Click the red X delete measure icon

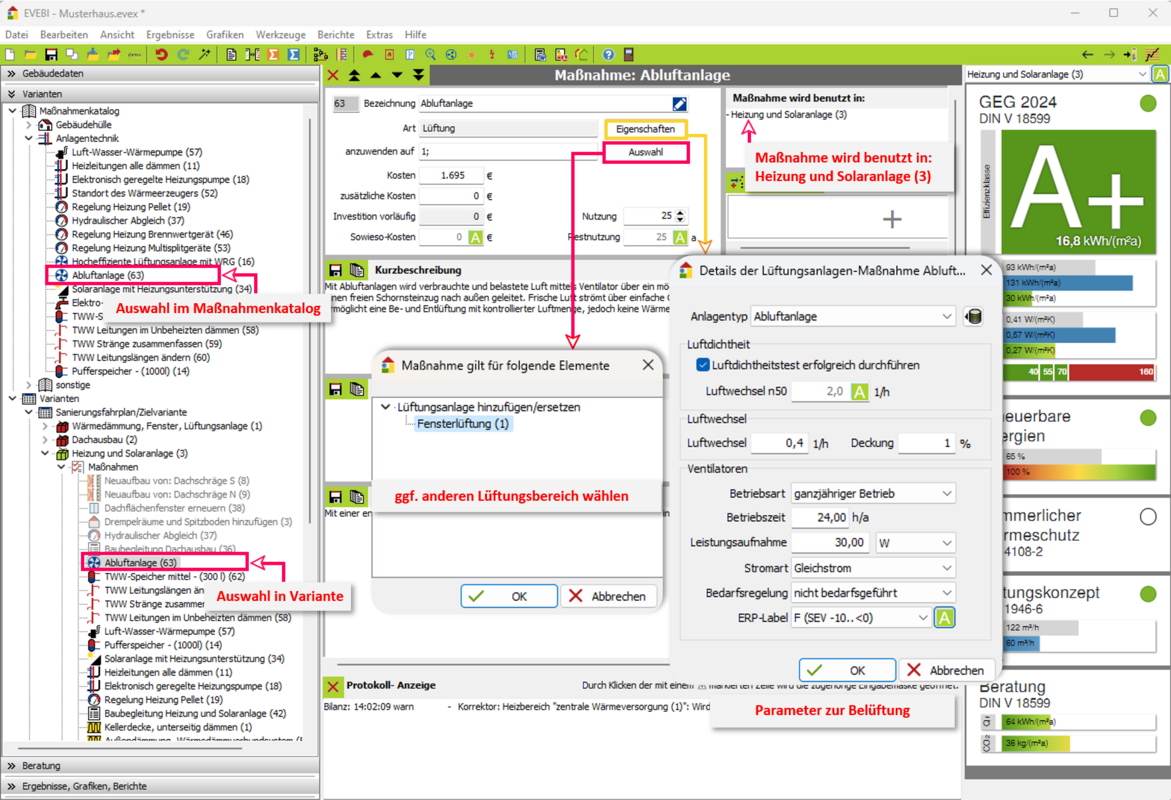click(x=334, y=75)
